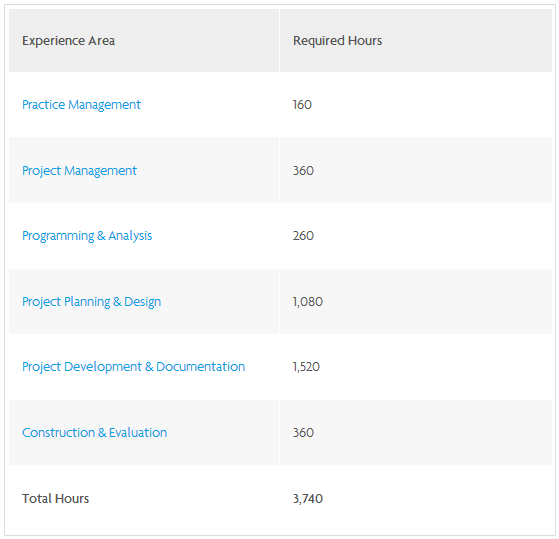Open Project Development & Documentation link
Image resolution: width=559 pixels, height=539 pixels.
[x=133, y=367]
